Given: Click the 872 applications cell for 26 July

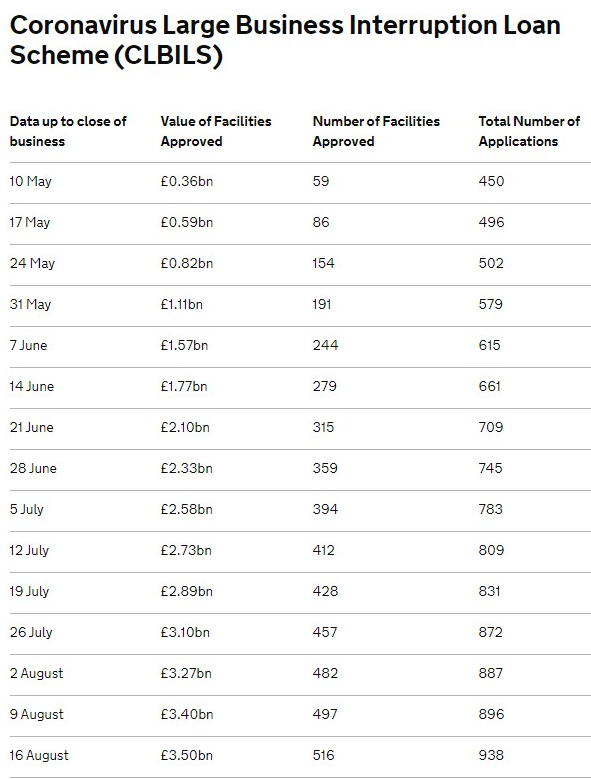Looking at the screenshot, I should coord(491,632).
